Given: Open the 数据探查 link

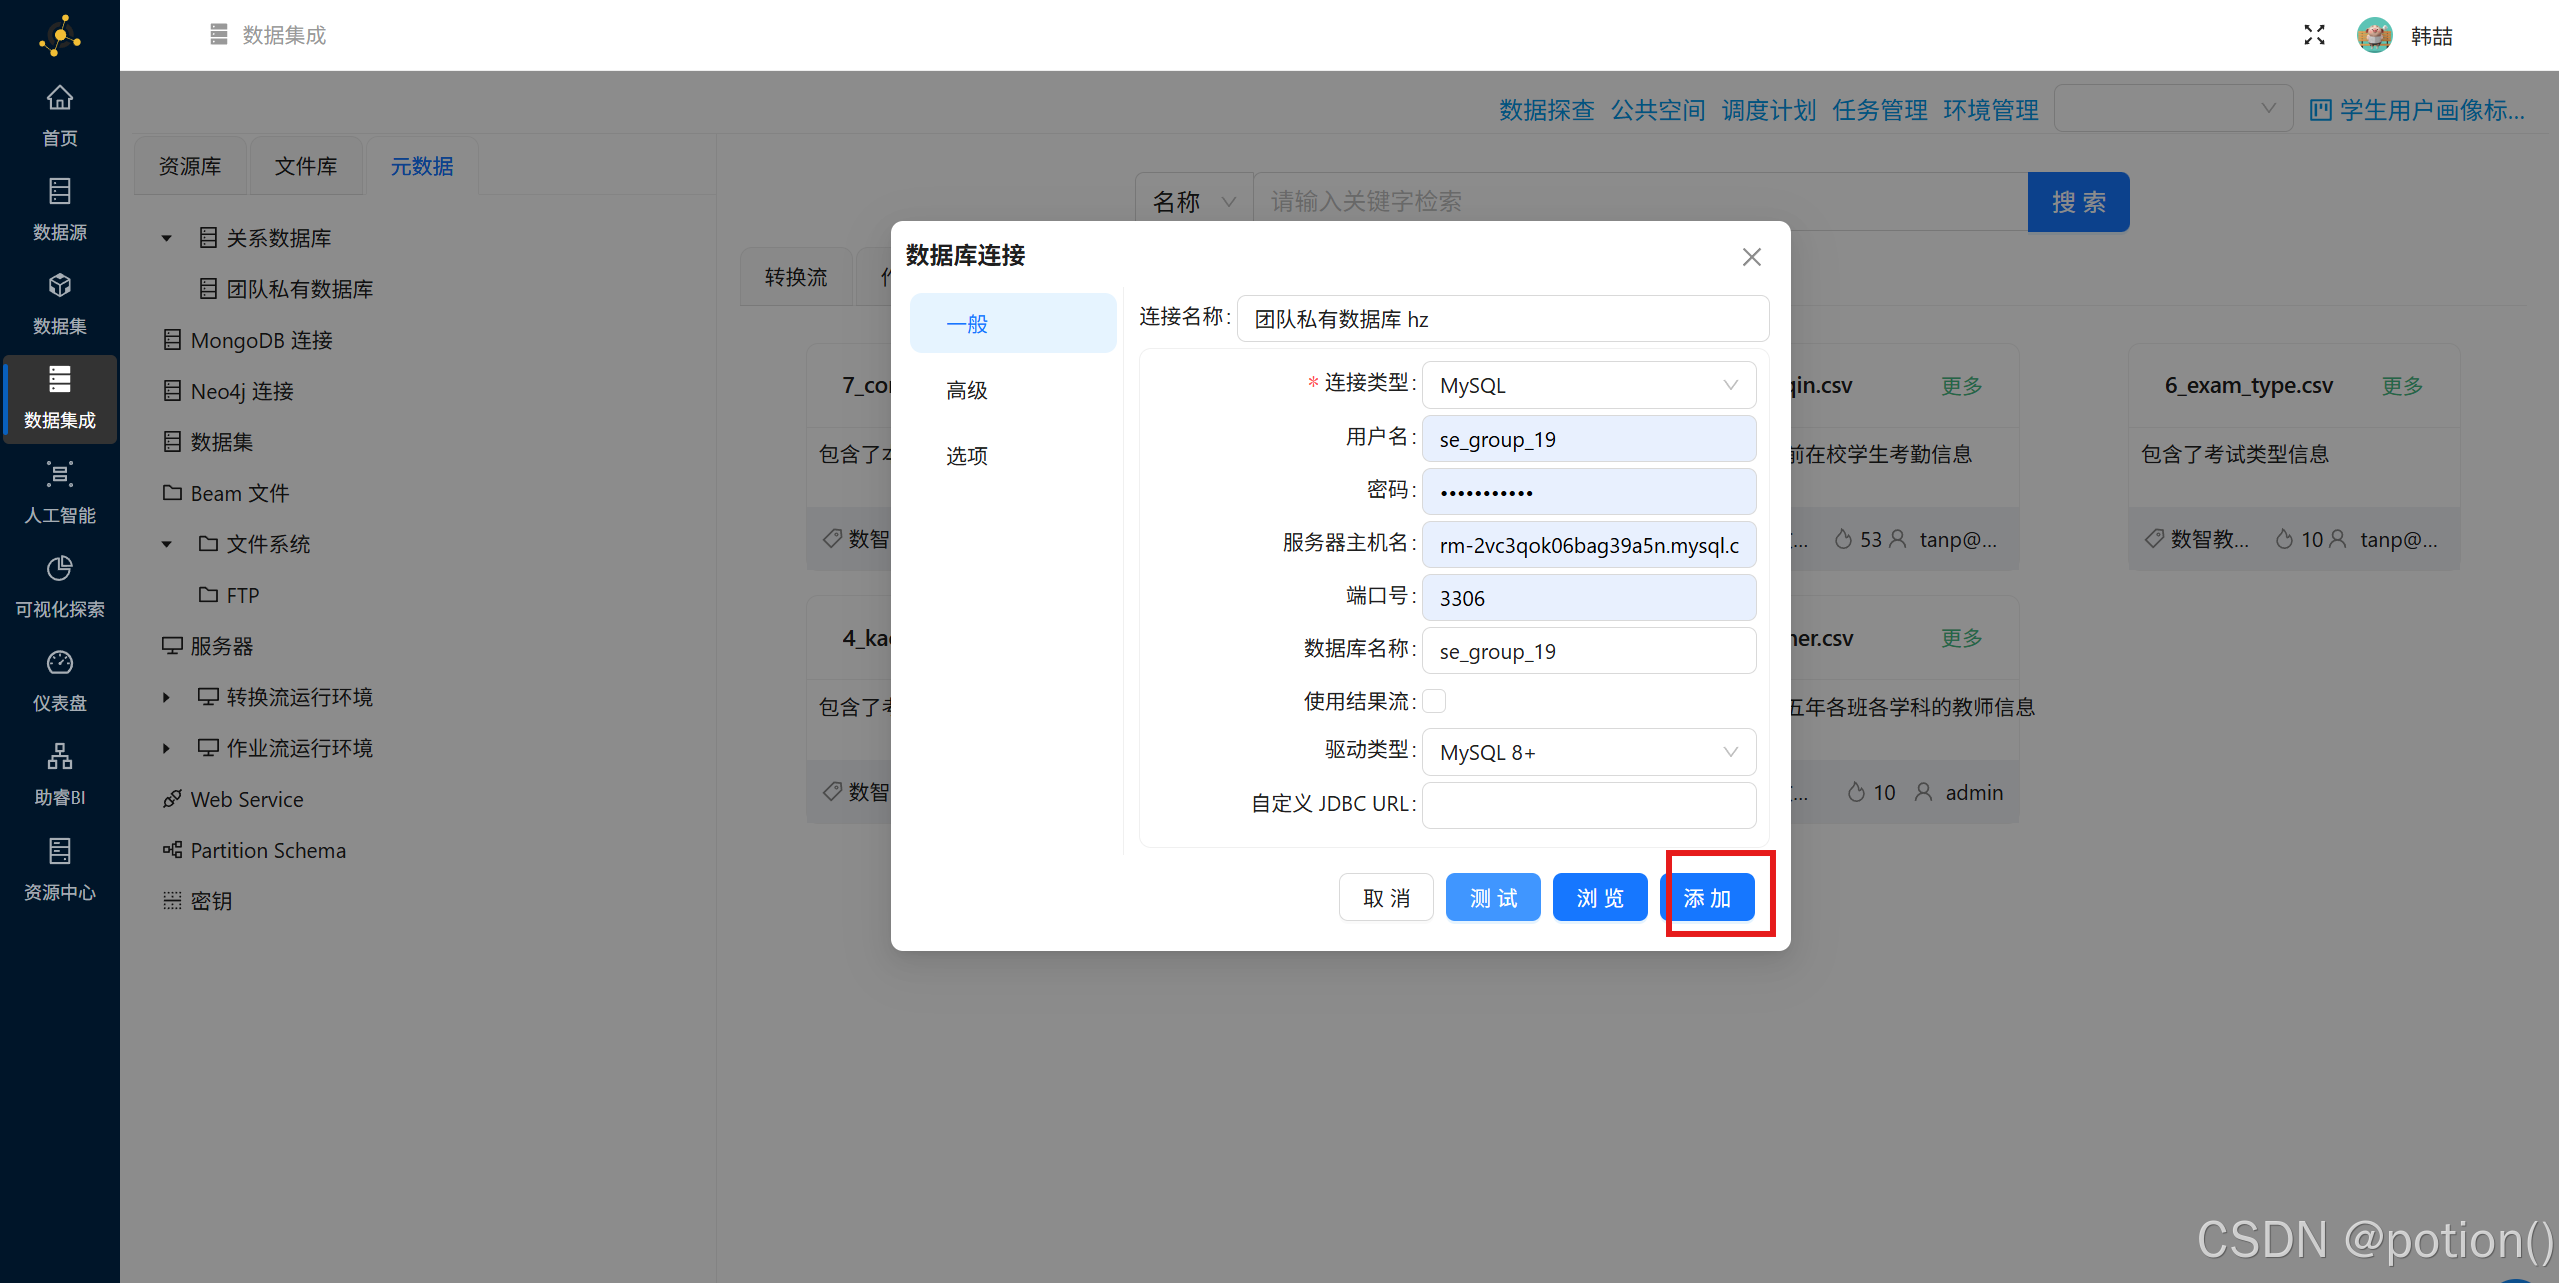Looking at the screenshot, I should click(1546, 110).
